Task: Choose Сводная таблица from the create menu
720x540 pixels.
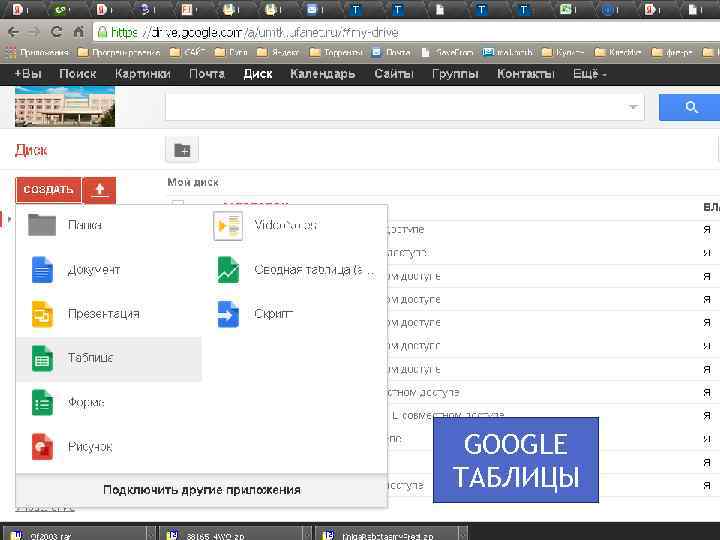Action: (x=294, y=270)
